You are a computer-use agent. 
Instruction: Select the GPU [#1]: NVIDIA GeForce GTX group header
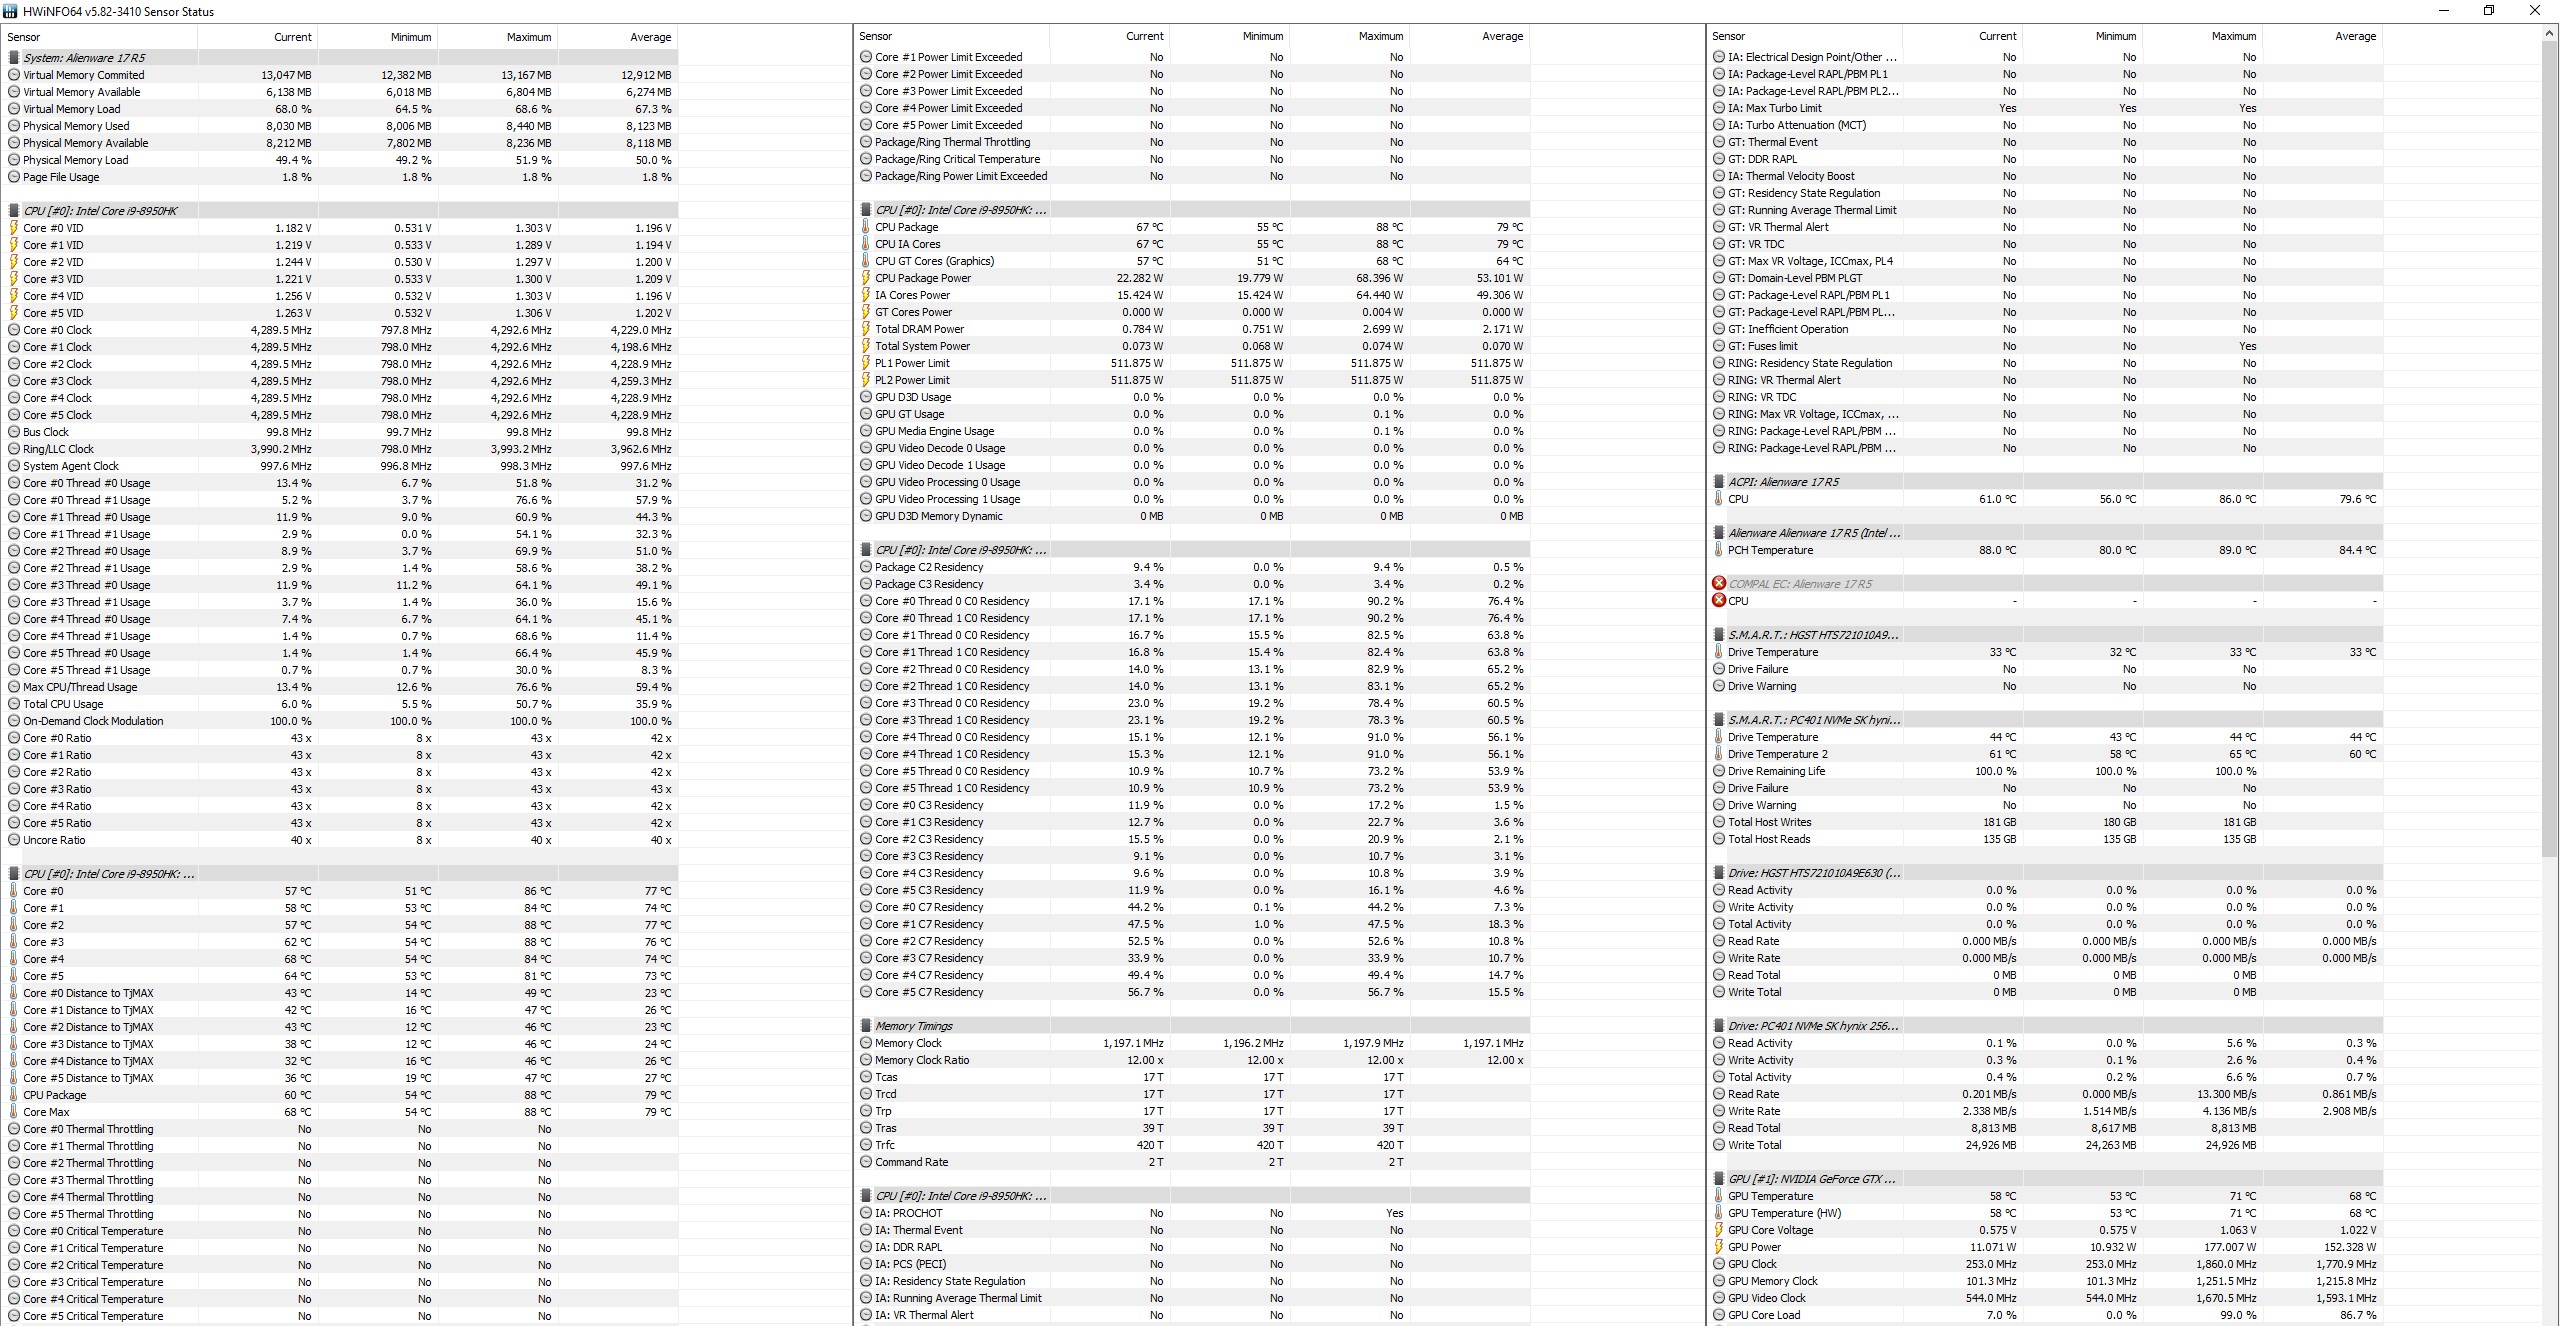click(2046, 1179)
